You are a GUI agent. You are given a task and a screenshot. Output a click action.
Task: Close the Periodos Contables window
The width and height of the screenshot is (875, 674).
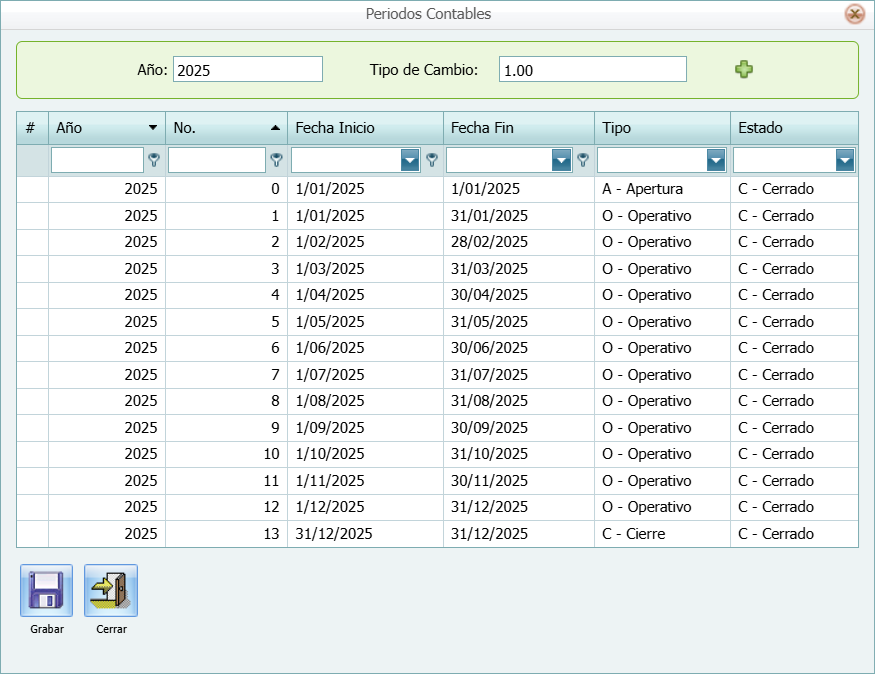tap(854, 14)
